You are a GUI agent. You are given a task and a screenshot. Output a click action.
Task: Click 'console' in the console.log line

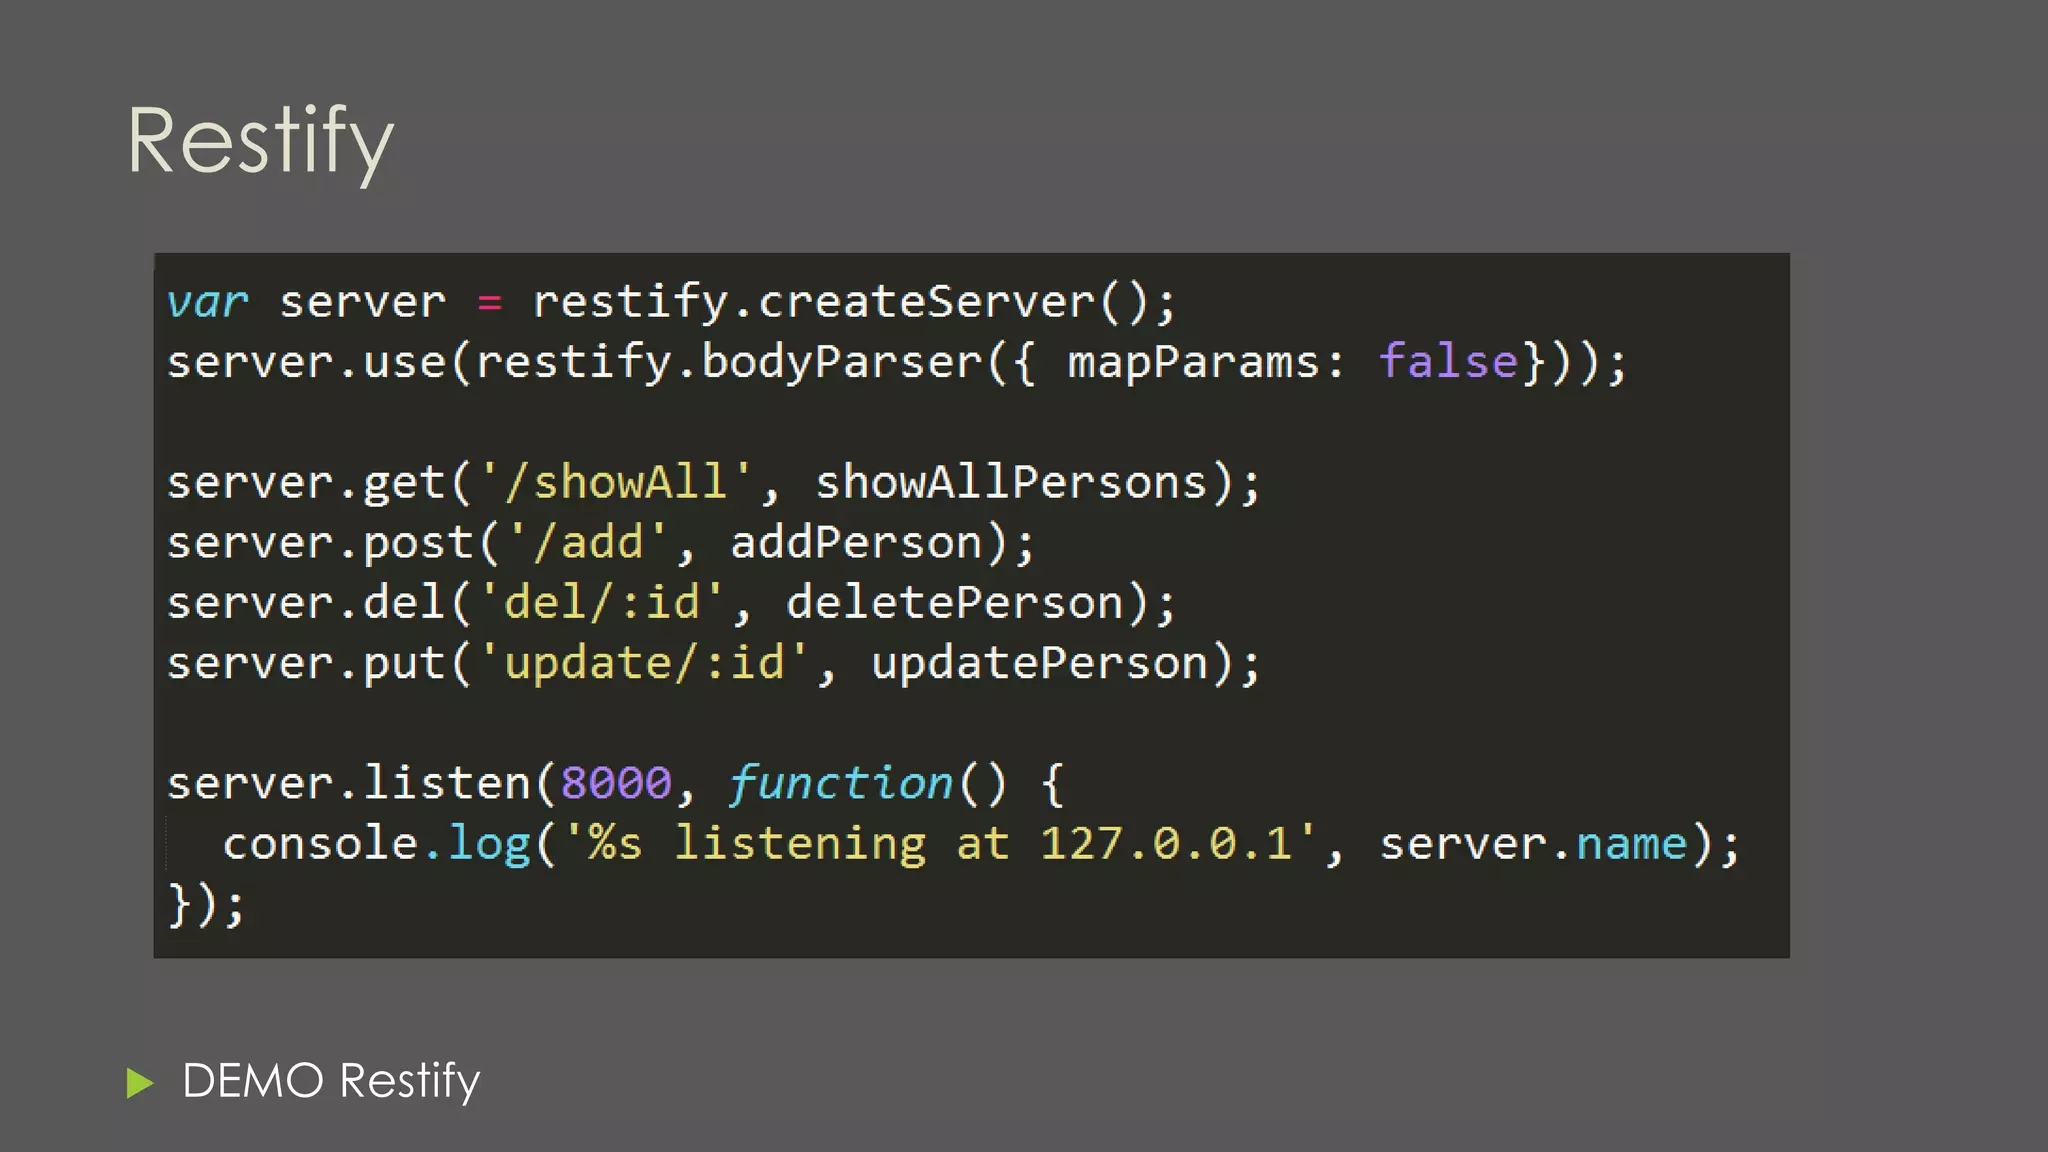click(x=319, y=844)
